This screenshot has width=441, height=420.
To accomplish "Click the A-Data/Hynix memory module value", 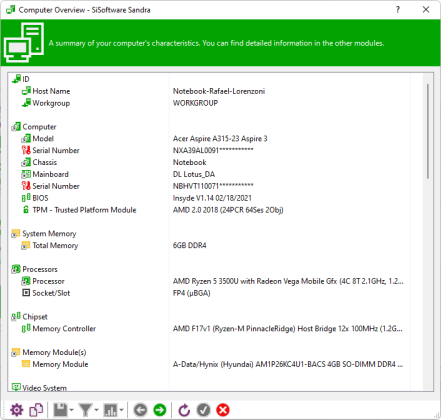I will click(288, 364).
